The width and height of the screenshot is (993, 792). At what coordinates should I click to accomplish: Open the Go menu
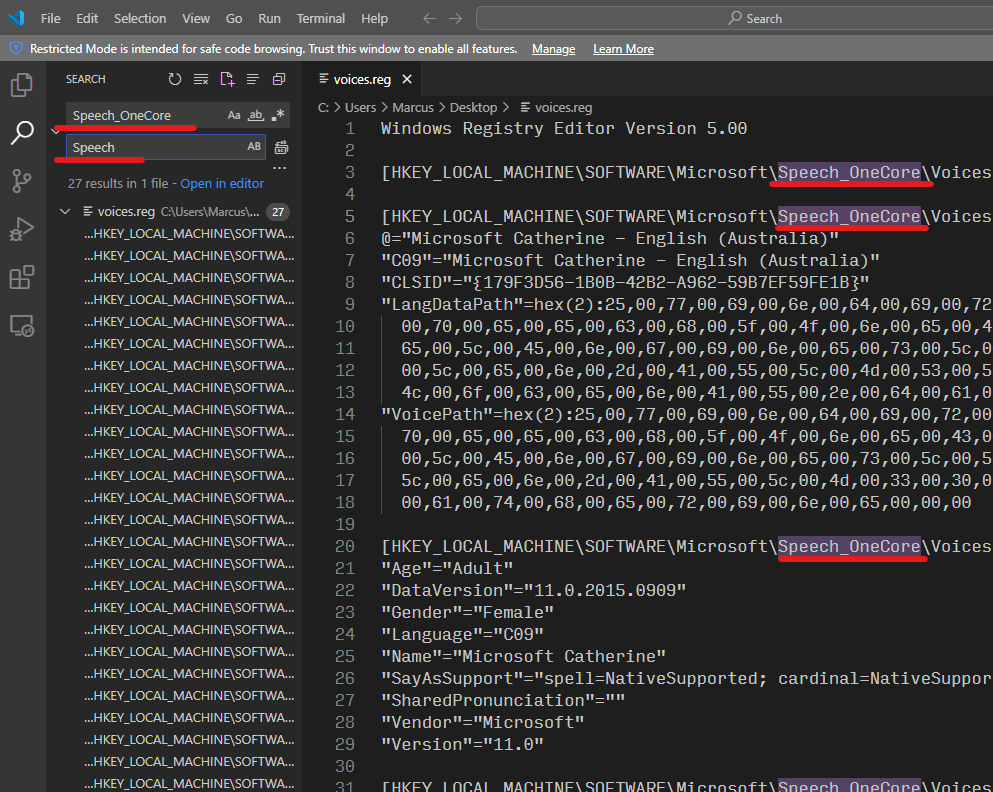tap(234, 18)
